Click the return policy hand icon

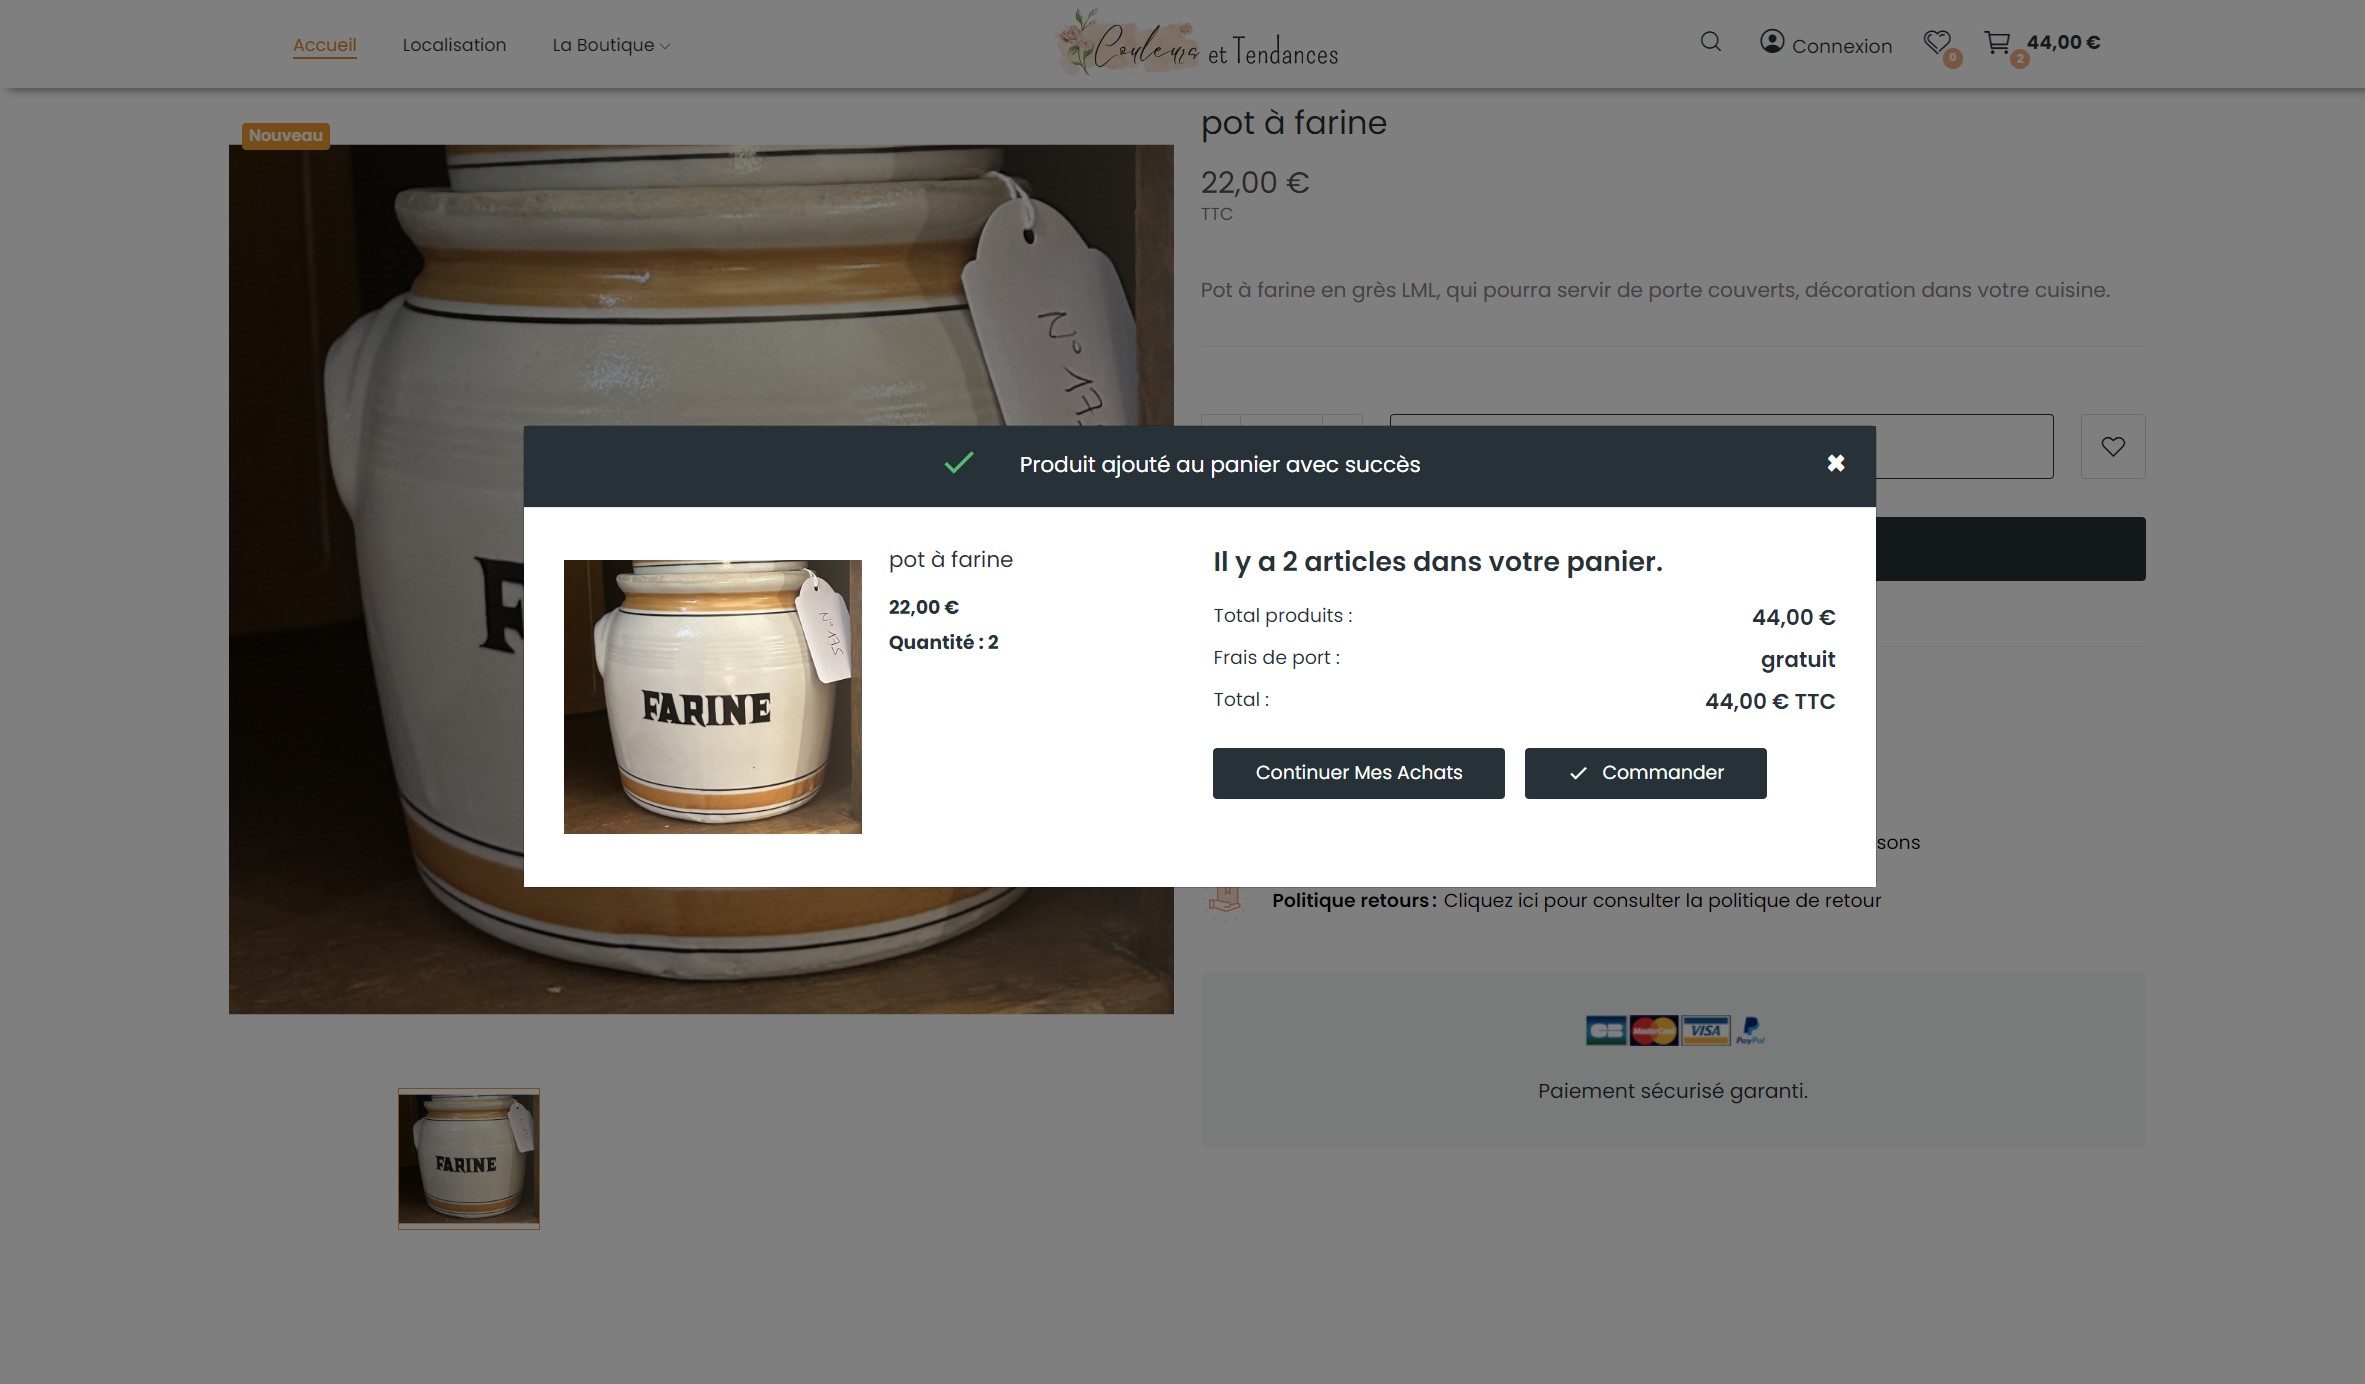click(x=1225, y=899)
